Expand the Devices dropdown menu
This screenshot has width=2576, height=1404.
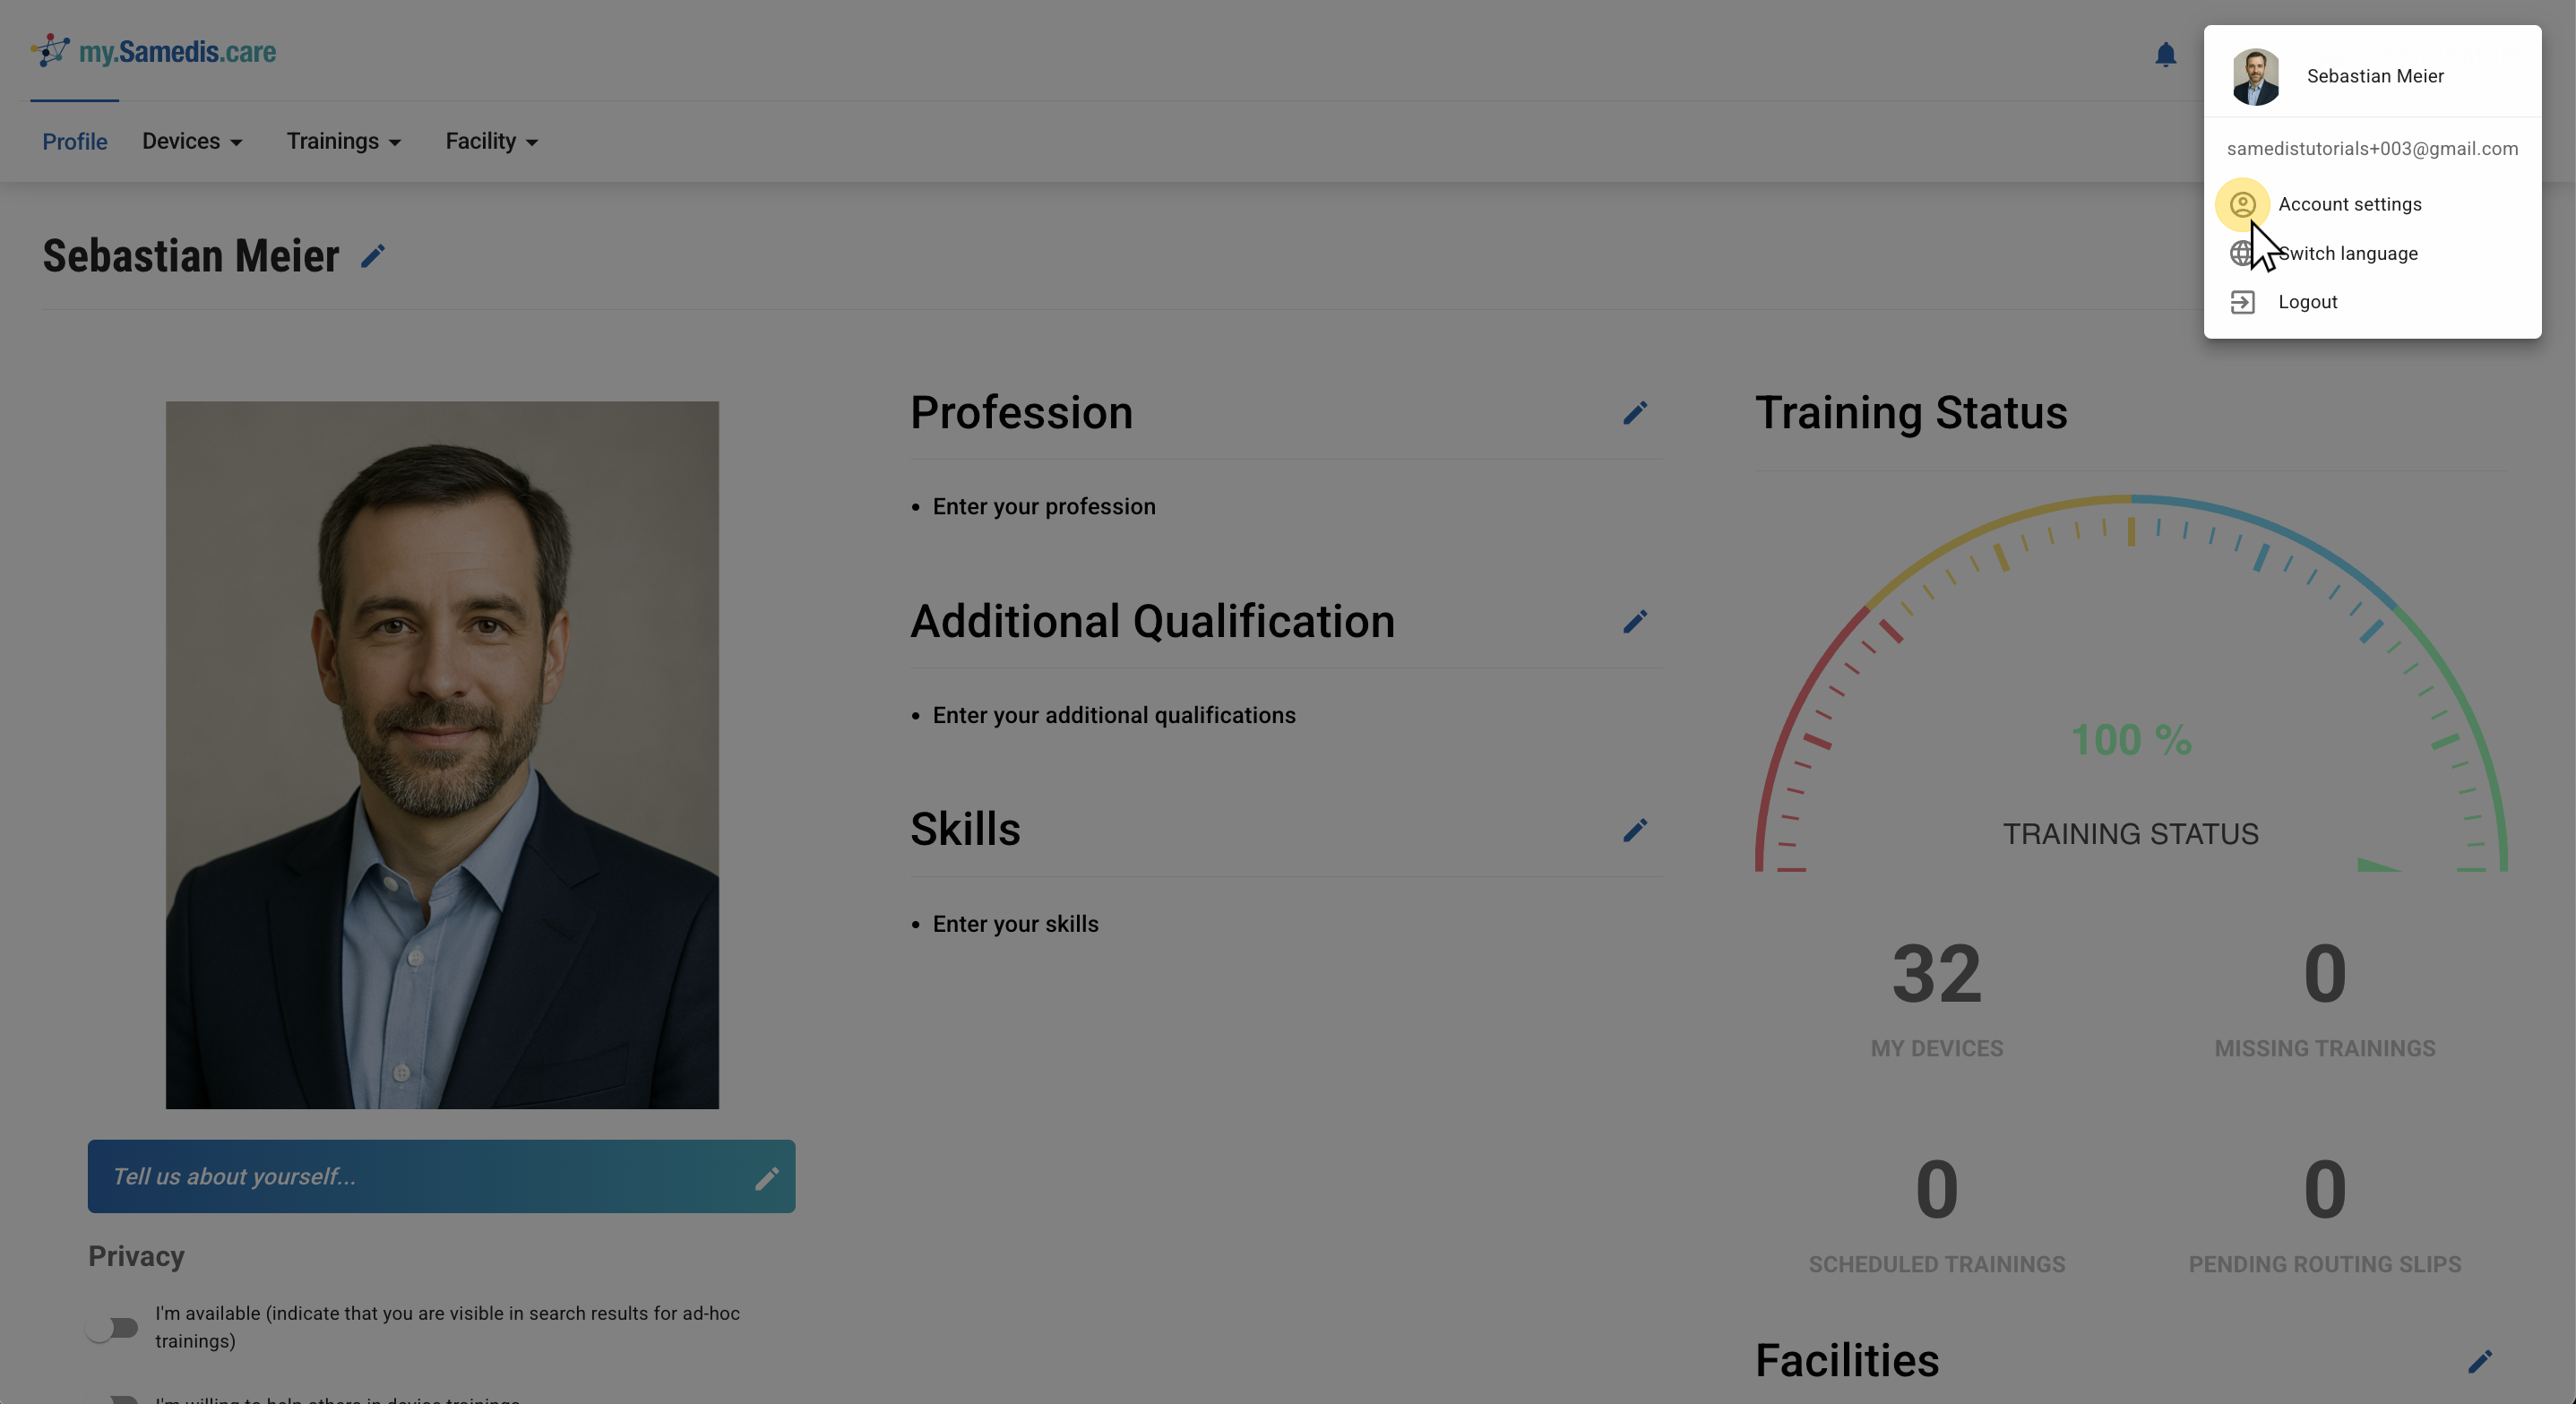[x=192, y=142]
